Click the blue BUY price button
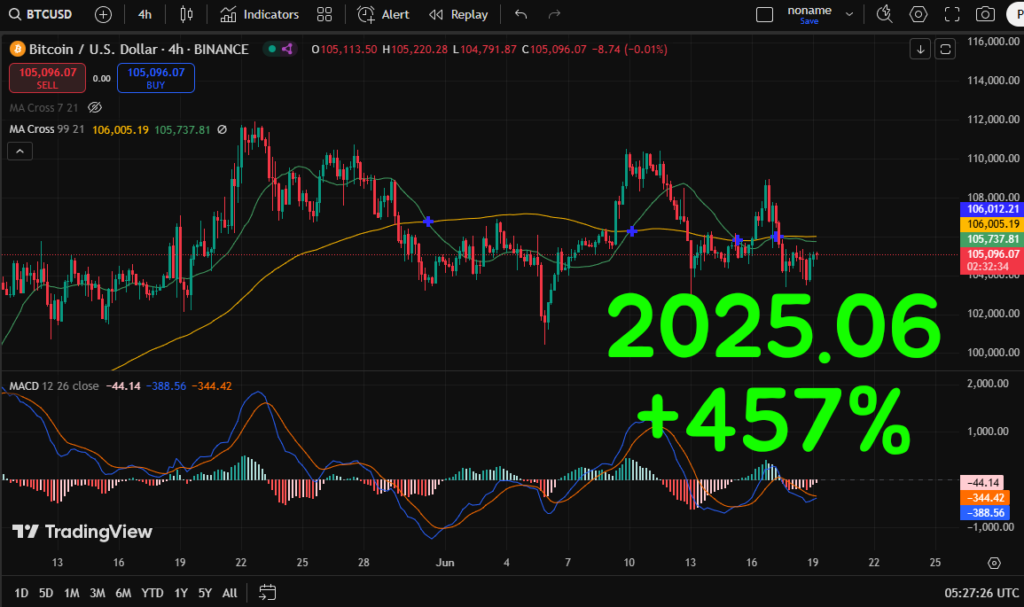 [156, 78]
